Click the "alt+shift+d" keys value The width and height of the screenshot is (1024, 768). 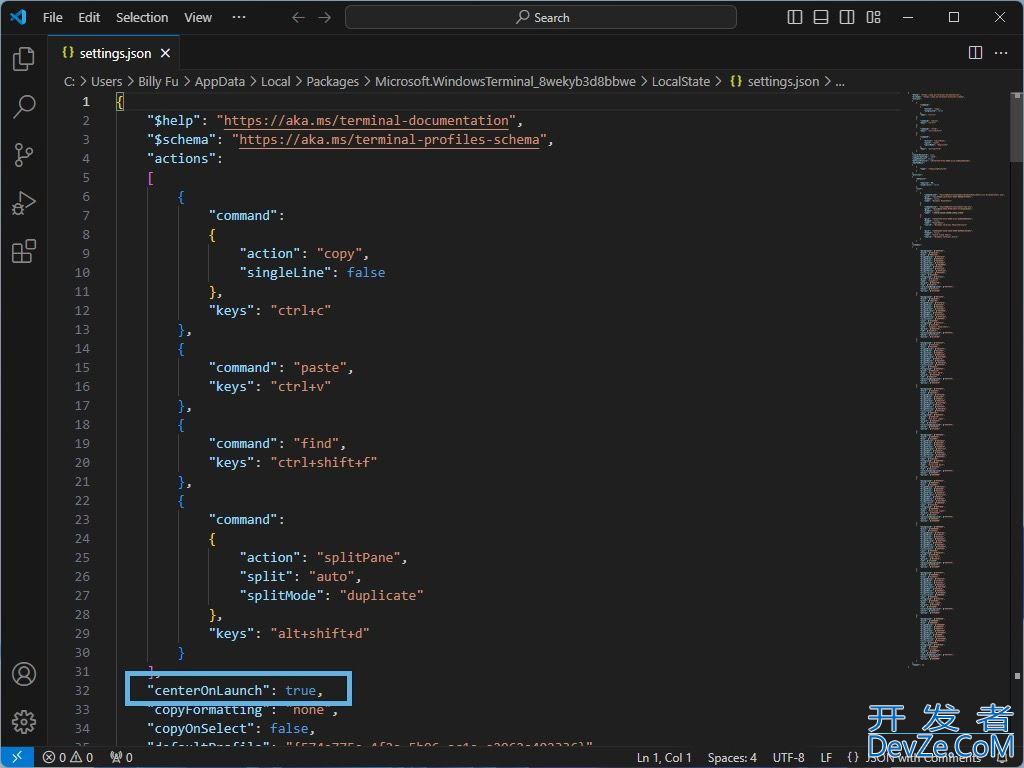[320, 633]
